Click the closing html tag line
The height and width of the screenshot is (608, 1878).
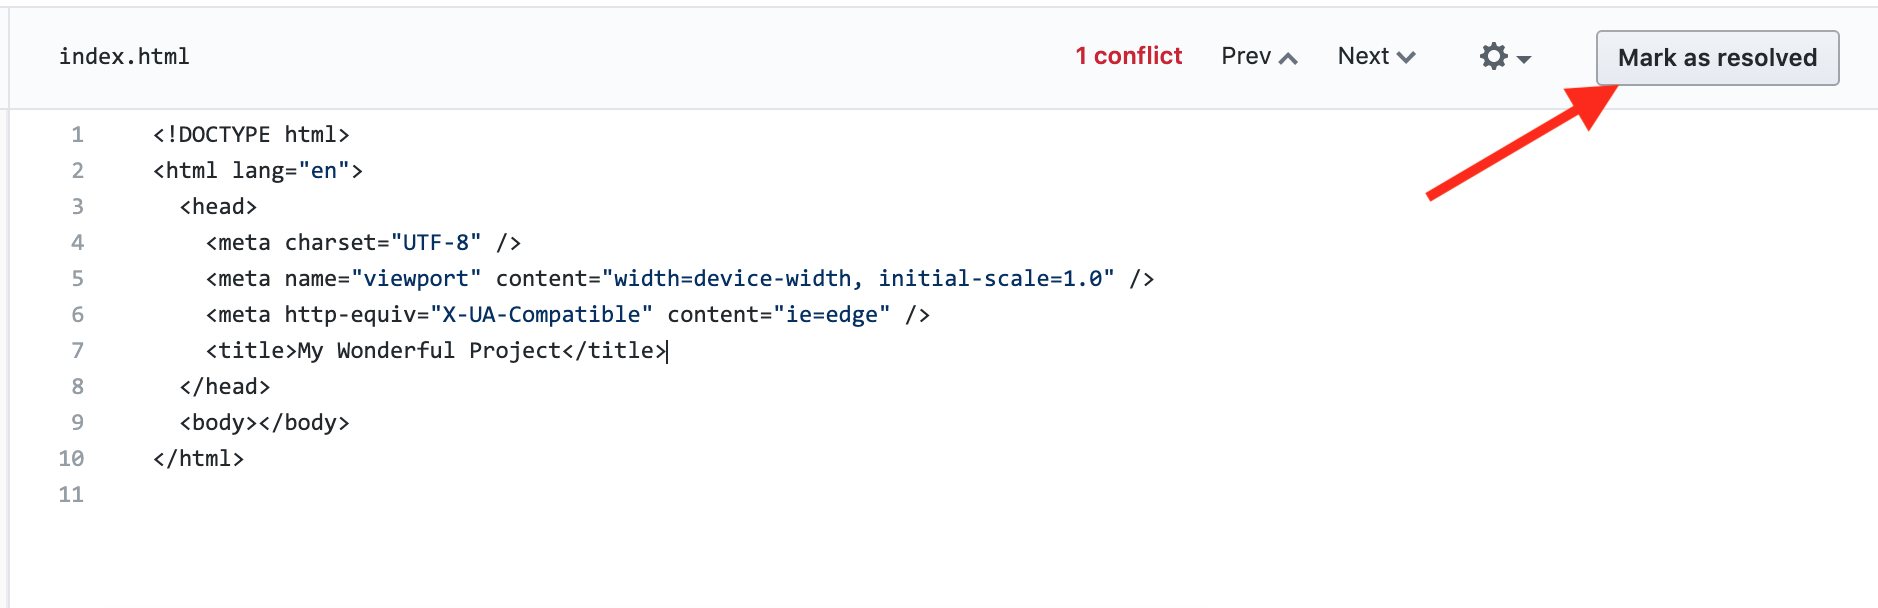(198, 459)
